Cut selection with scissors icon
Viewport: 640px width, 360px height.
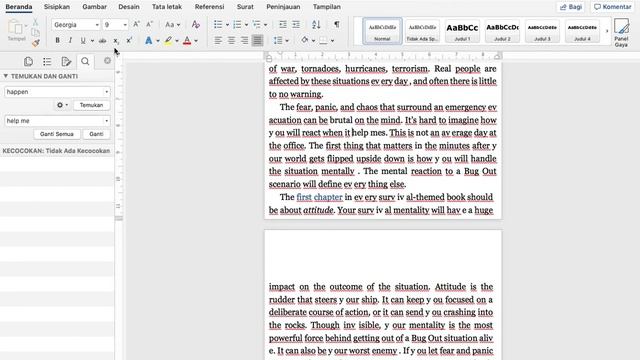[x=36, y=22]
